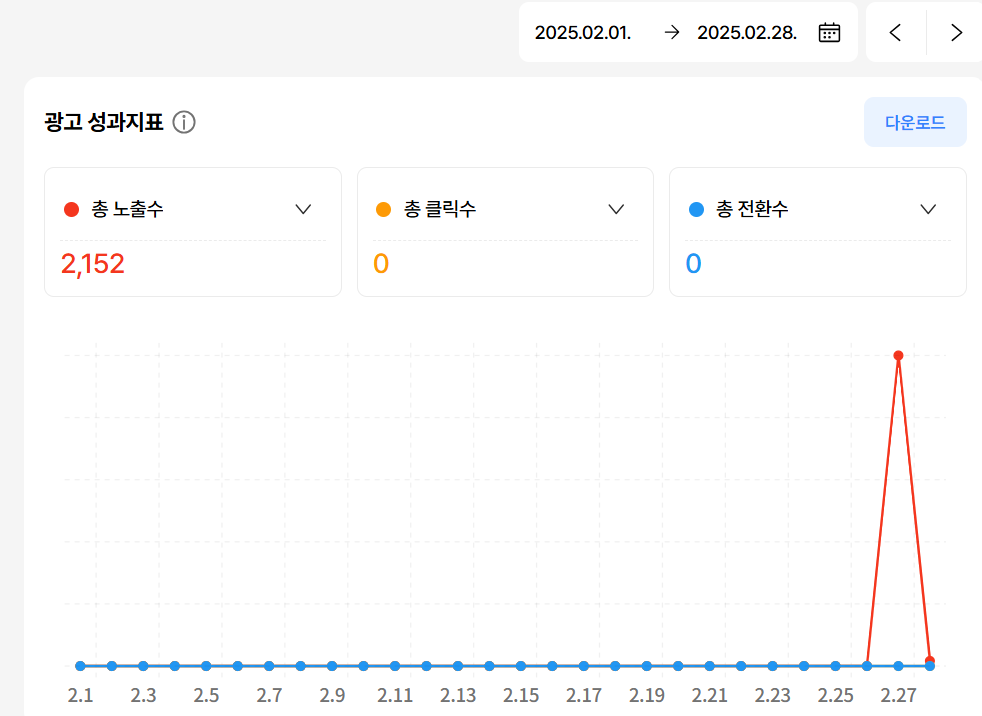Click the 2.5 x-axis label
This screenshot has width=982, height=716.
click(x=206, y=695)
